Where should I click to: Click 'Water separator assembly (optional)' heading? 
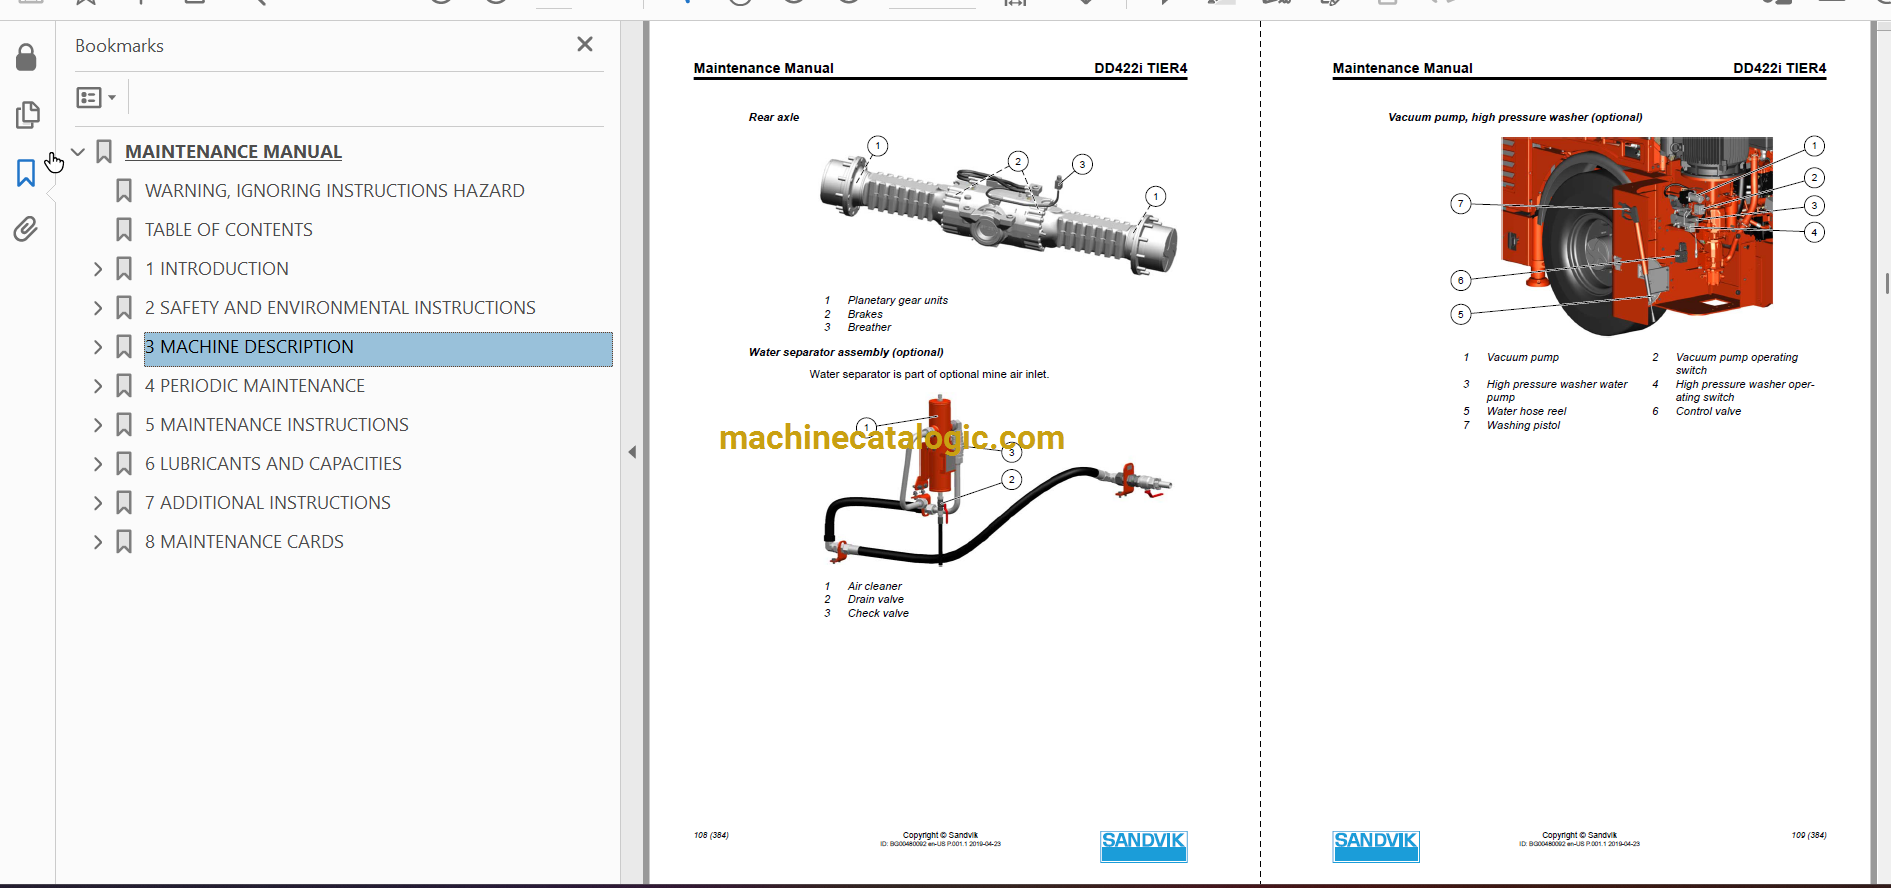pyautogui.click(x=846, y=352)
